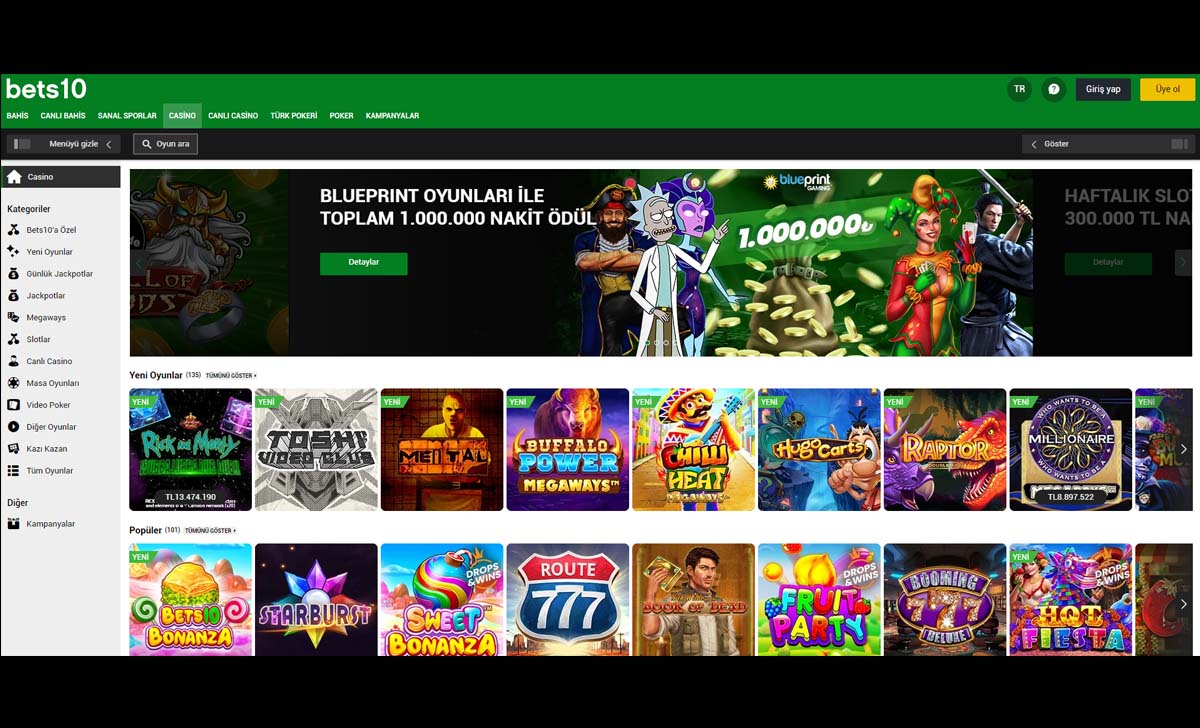Click the Oyun ara search field

165,144
